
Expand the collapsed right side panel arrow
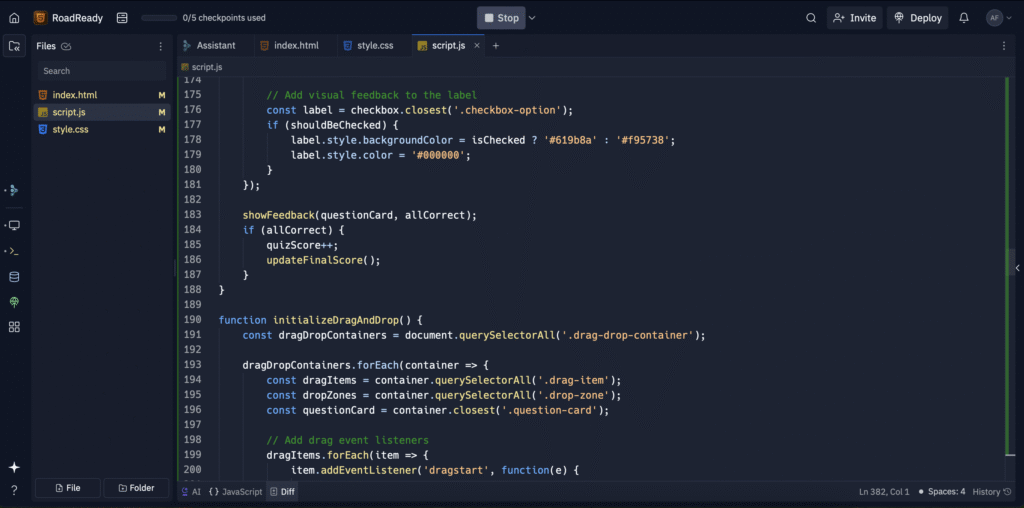tap(1017, 268)
